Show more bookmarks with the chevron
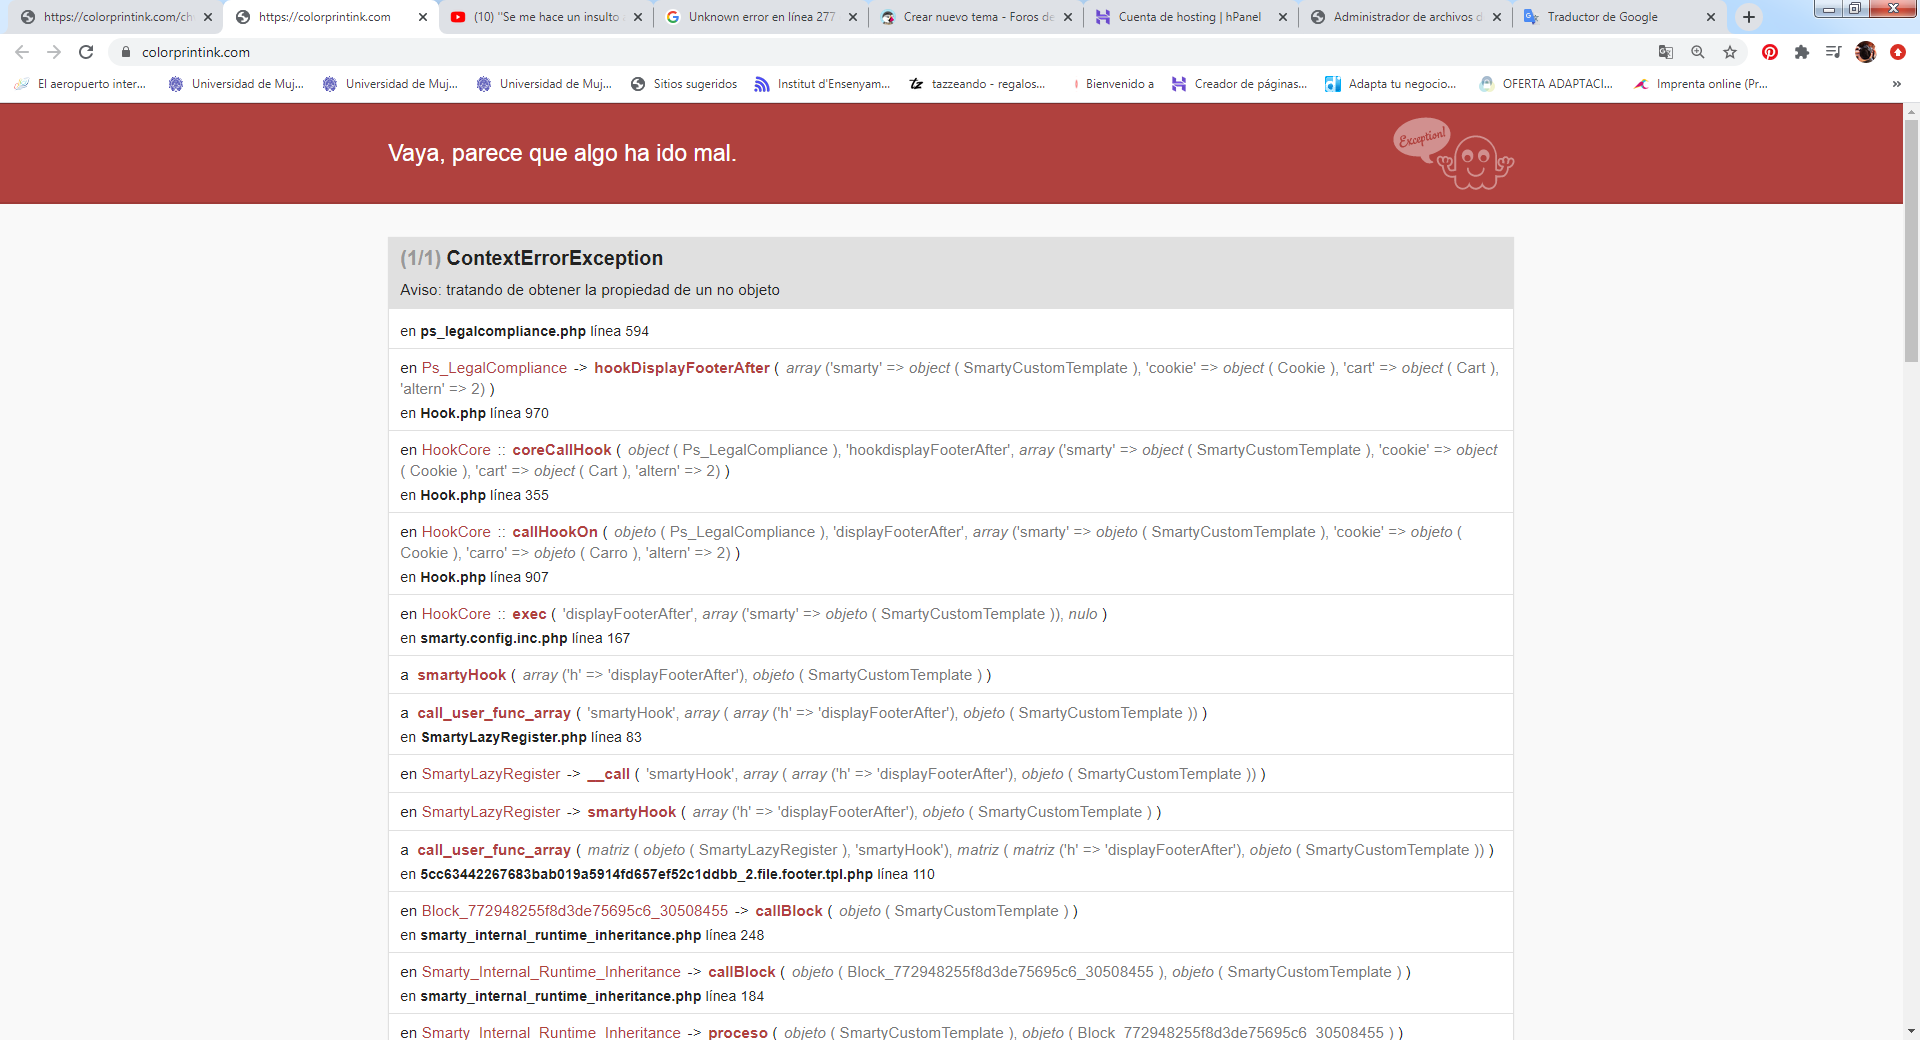The width and height of the screenshot is (1920, 1040). (x=1897, y=84)
